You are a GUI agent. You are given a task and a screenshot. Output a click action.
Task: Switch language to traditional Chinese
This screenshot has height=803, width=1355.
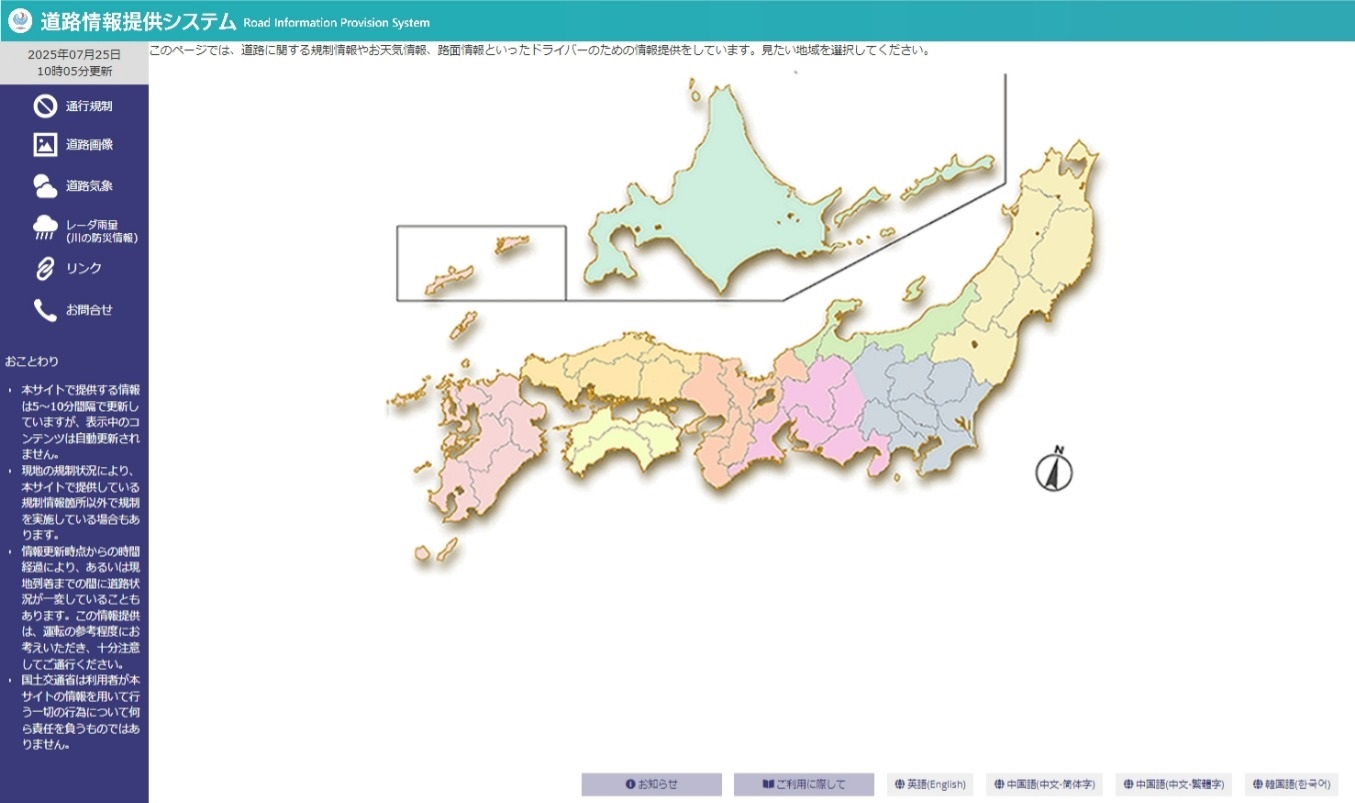[x=1173, y=784]
